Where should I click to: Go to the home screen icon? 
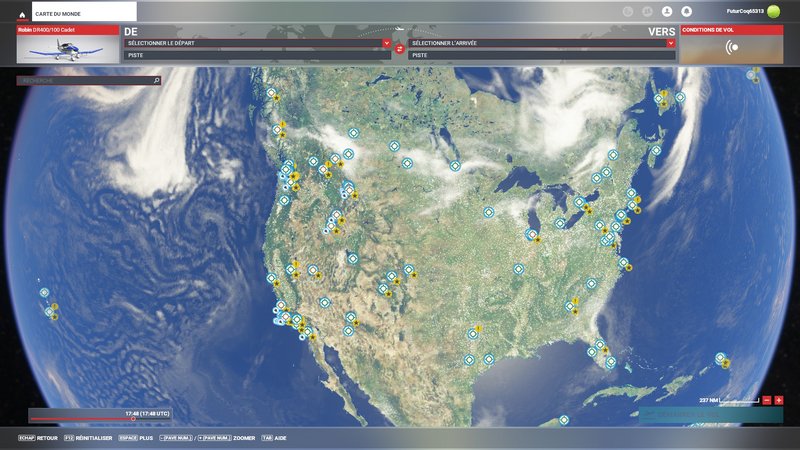(x=22, y=14)
